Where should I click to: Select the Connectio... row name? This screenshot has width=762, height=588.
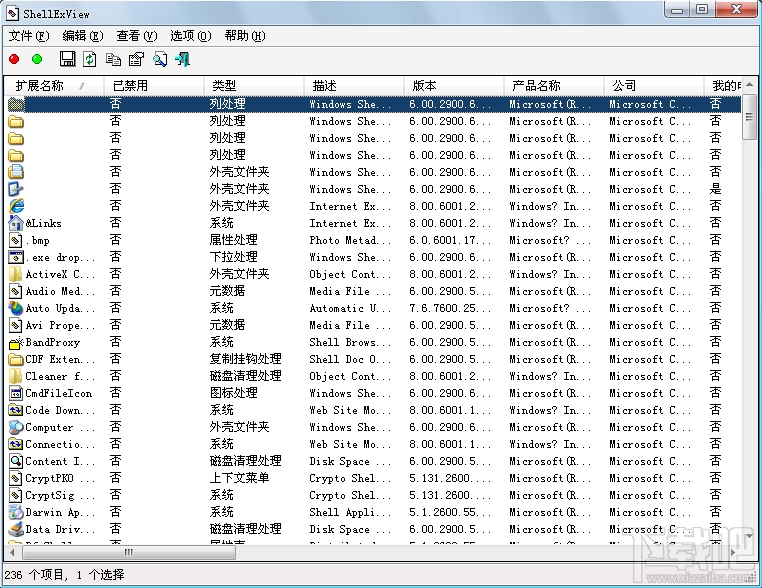pos(60,444)
